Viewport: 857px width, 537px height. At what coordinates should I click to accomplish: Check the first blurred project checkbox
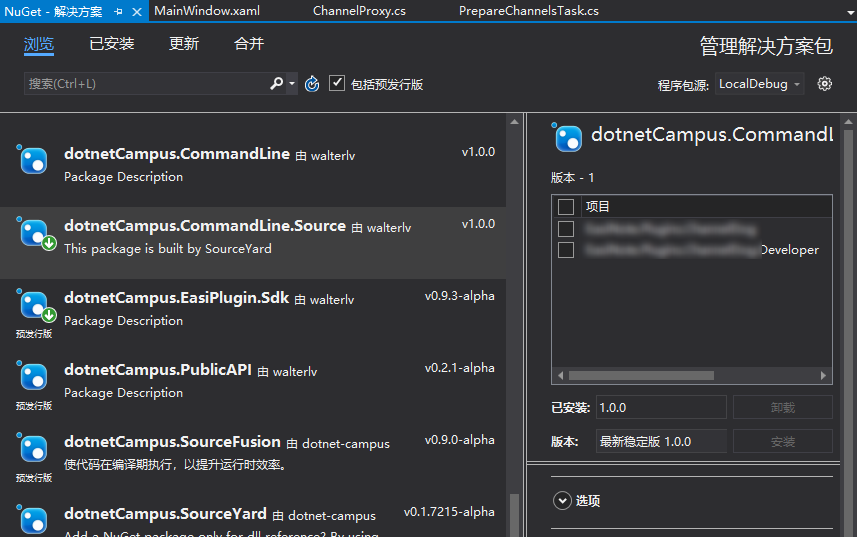click(x=566, y=228)
